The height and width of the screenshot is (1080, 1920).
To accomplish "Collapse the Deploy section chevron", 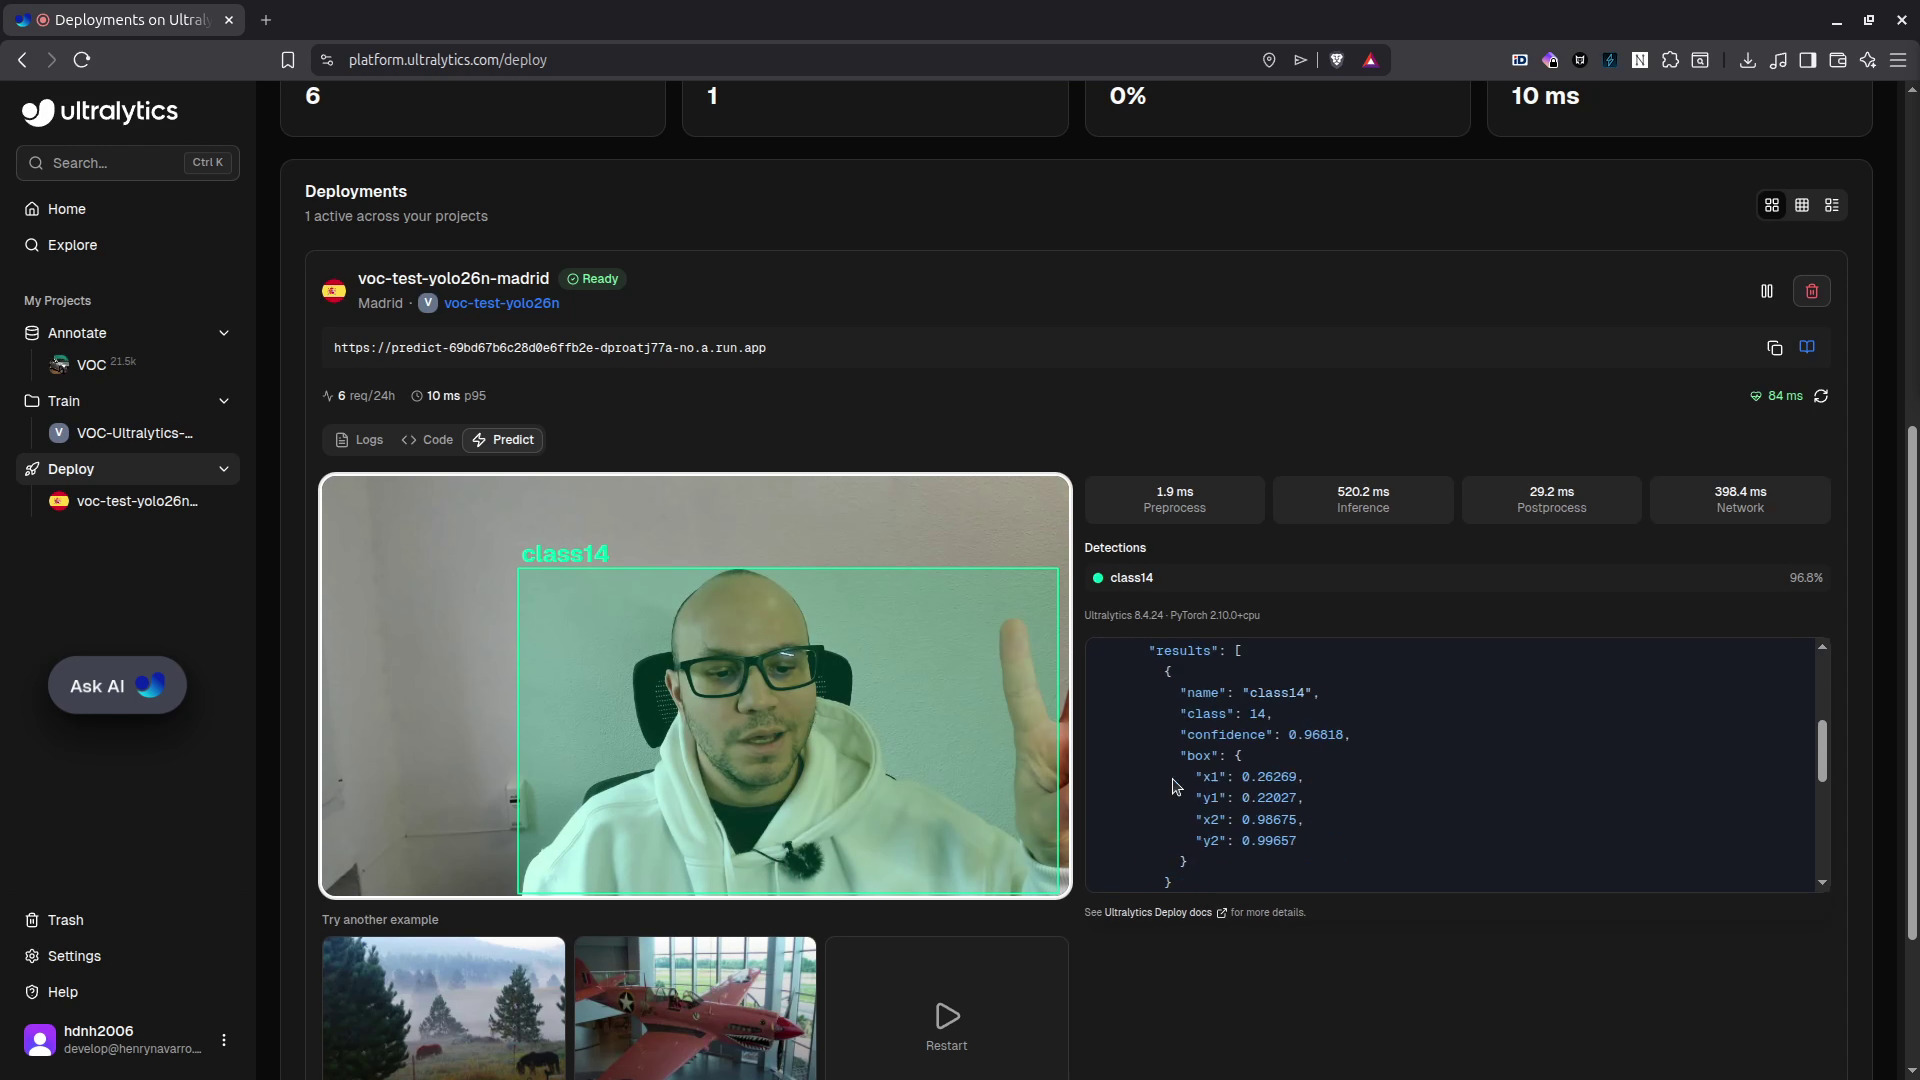I will [224, 469].
